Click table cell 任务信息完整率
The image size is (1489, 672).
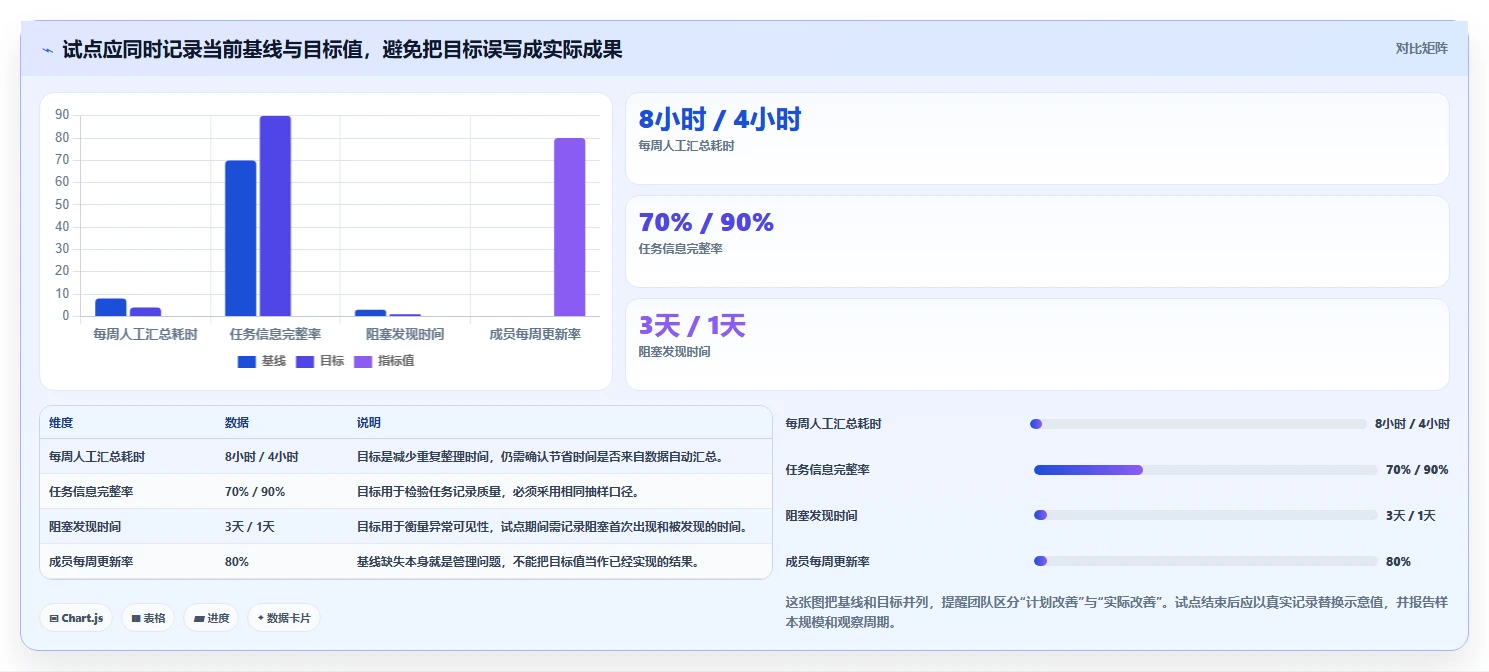[x=91, y=492]
